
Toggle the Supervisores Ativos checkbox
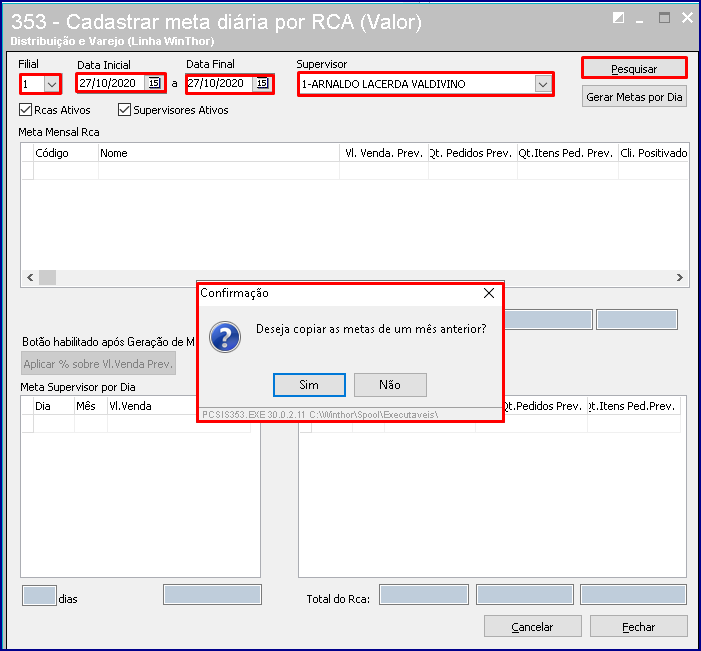tap(124, 110)
